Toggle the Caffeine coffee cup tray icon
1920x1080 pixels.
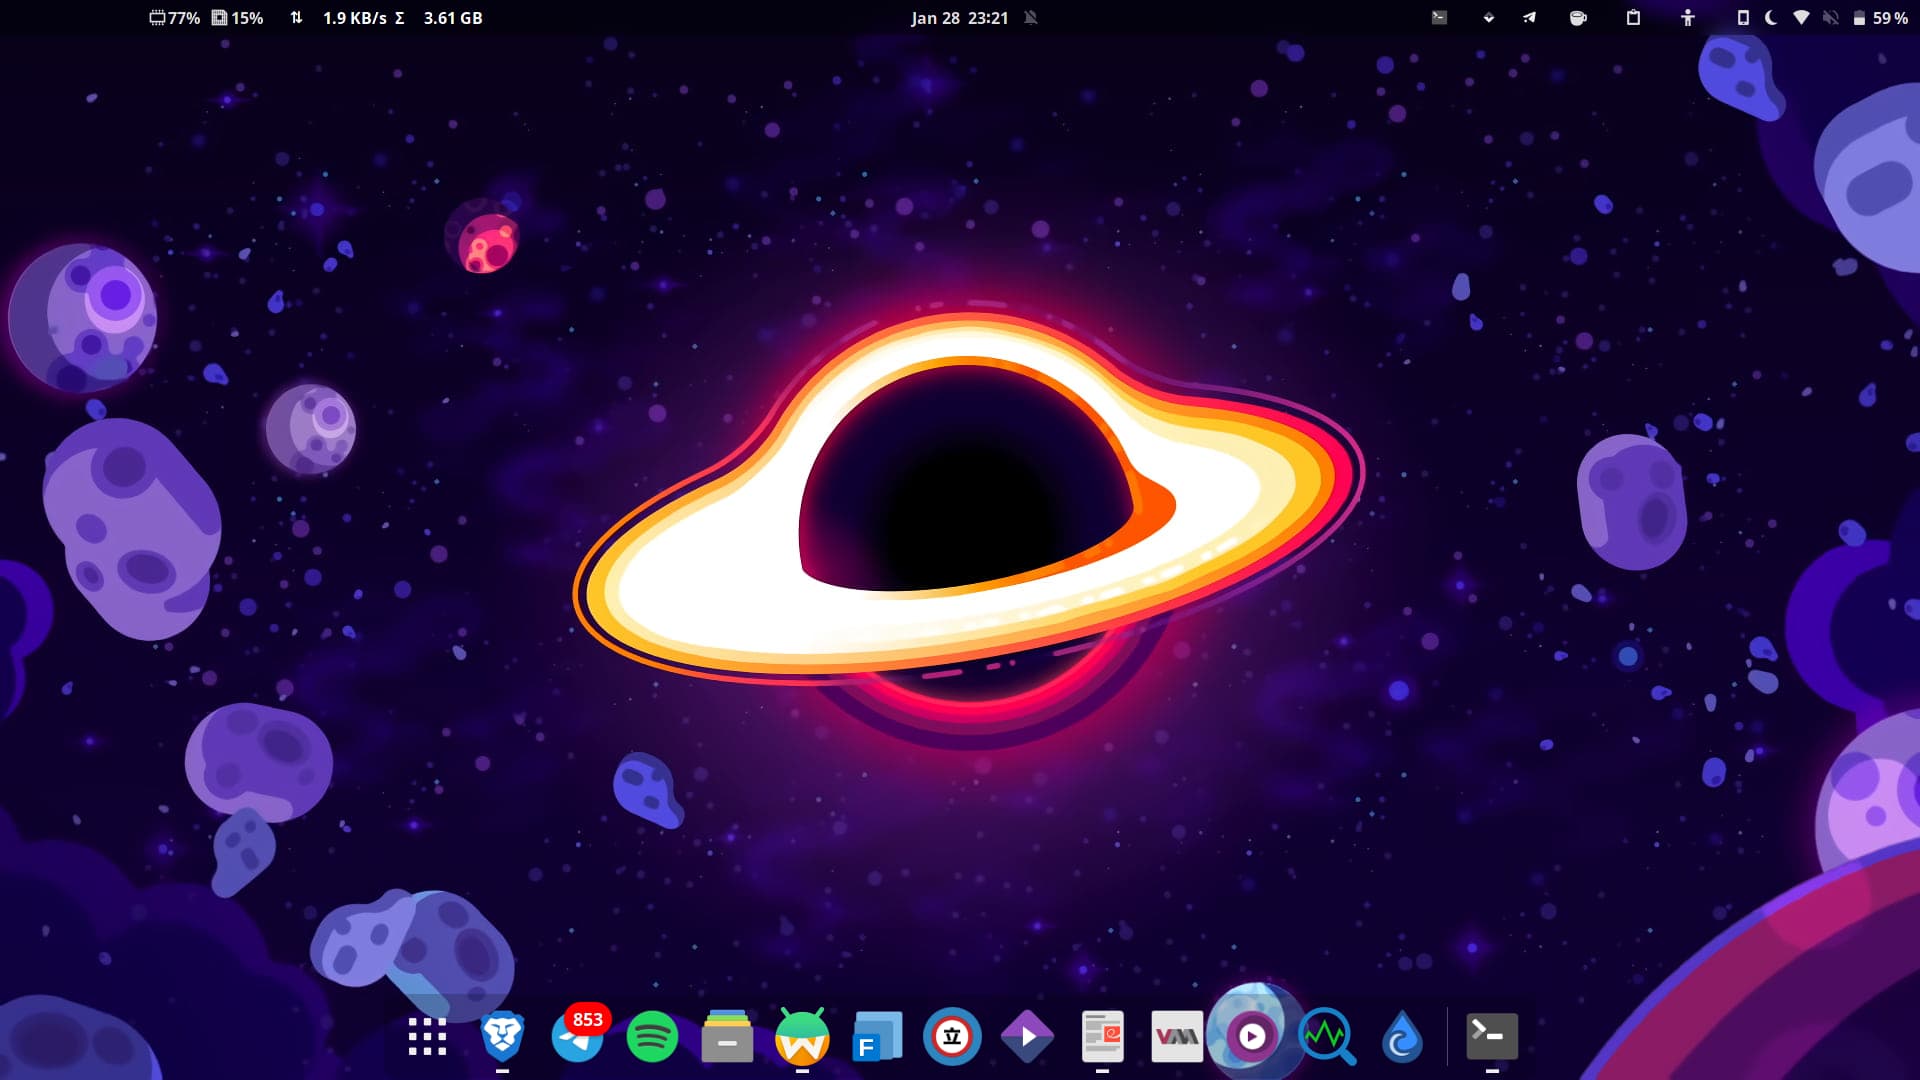(1578, 18)
